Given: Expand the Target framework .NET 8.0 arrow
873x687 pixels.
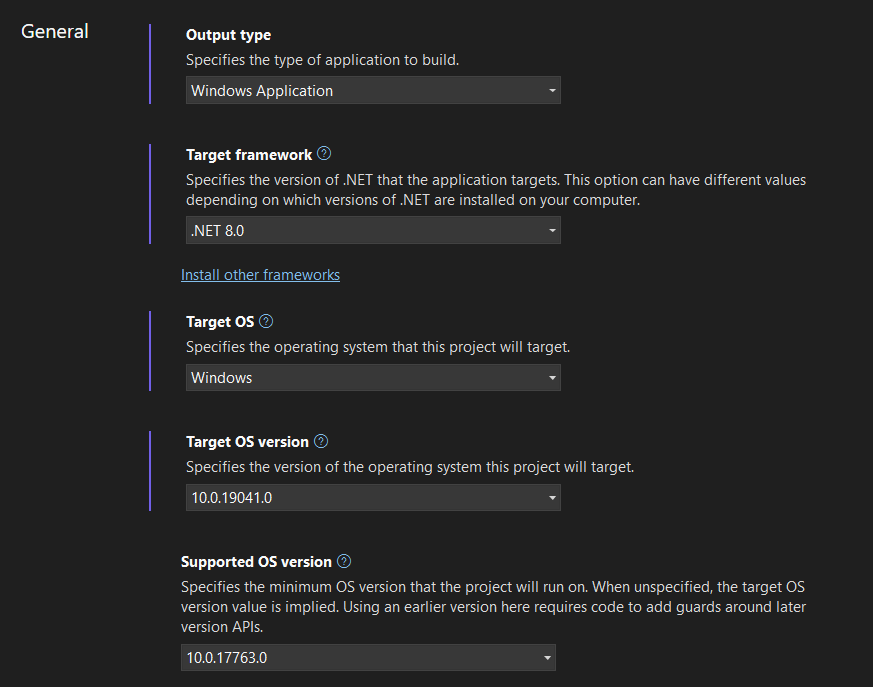Looking at the screenshot, I should coord(552,230).
